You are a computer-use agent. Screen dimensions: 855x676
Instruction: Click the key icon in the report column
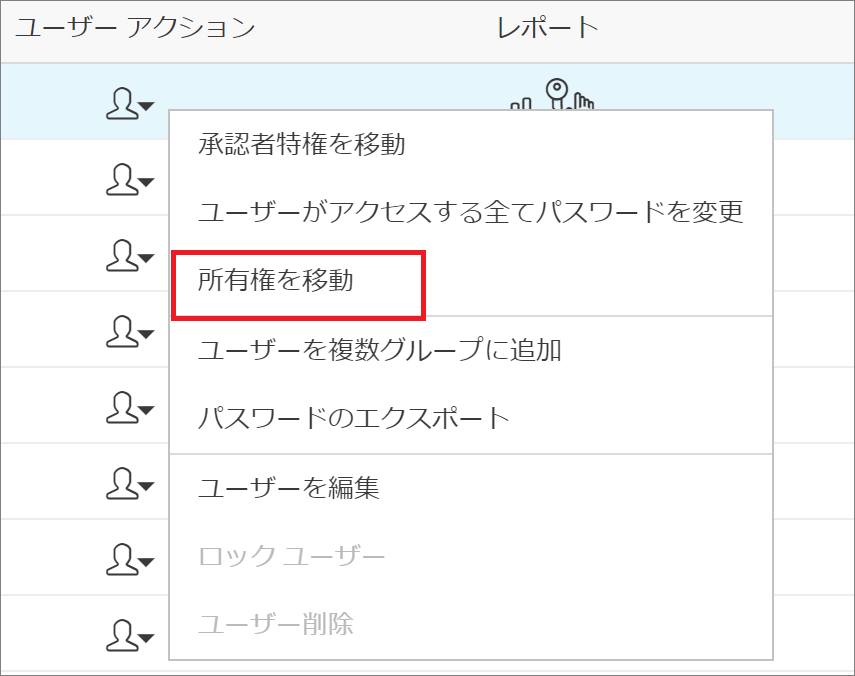click(x=557, y=93)
